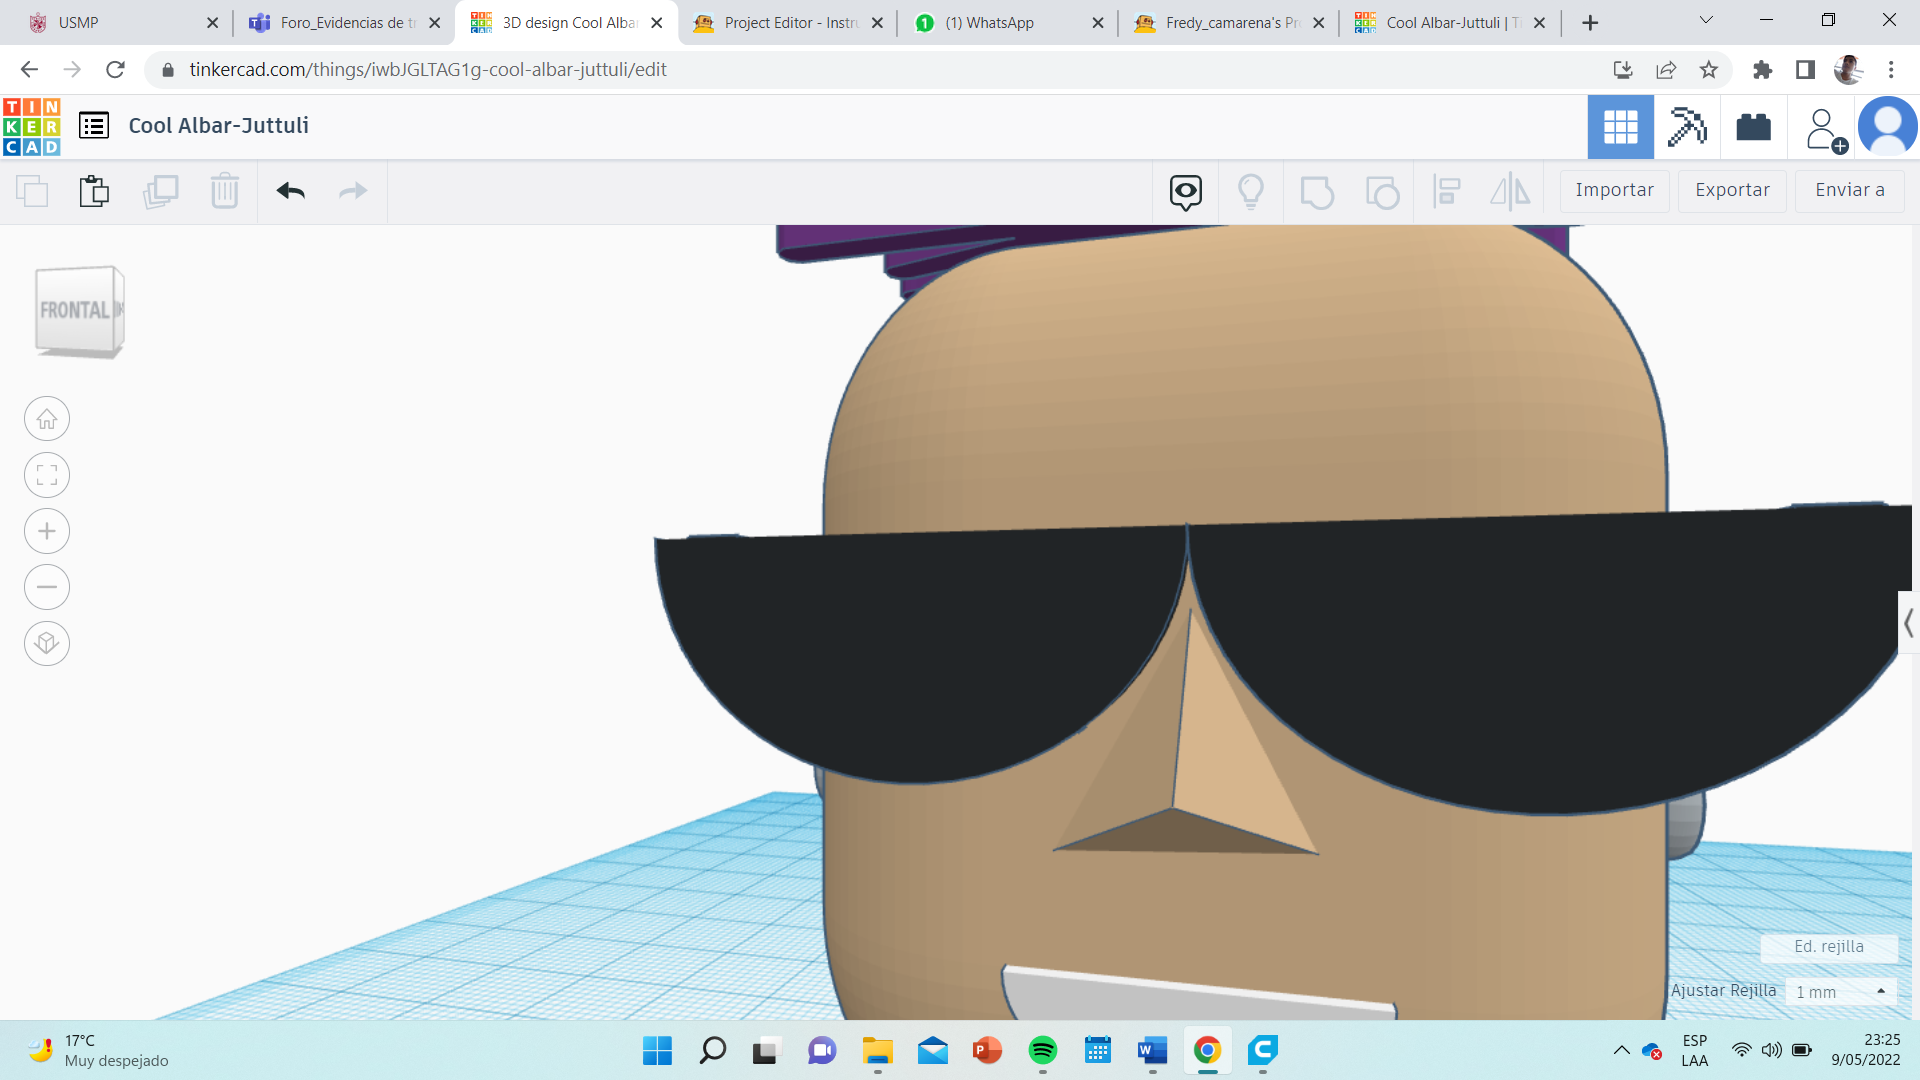This screenshot has height=1080, width=1920.
Task: Select the Mirror (flip) tool
Action: click(x=1509, y=192)
